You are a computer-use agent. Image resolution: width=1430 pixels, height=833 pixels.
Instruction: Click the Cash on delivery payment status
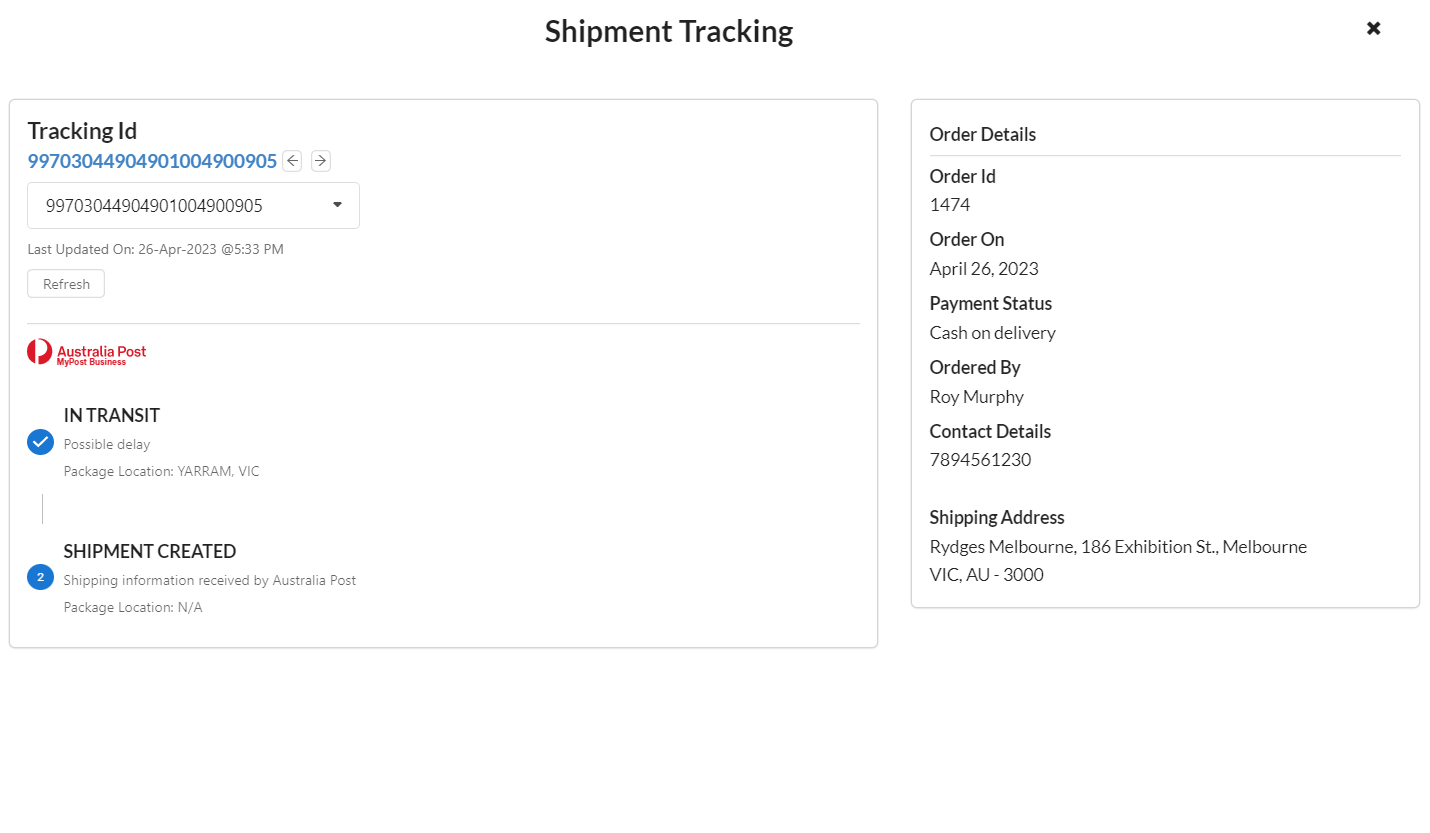(x=993, y=332)
